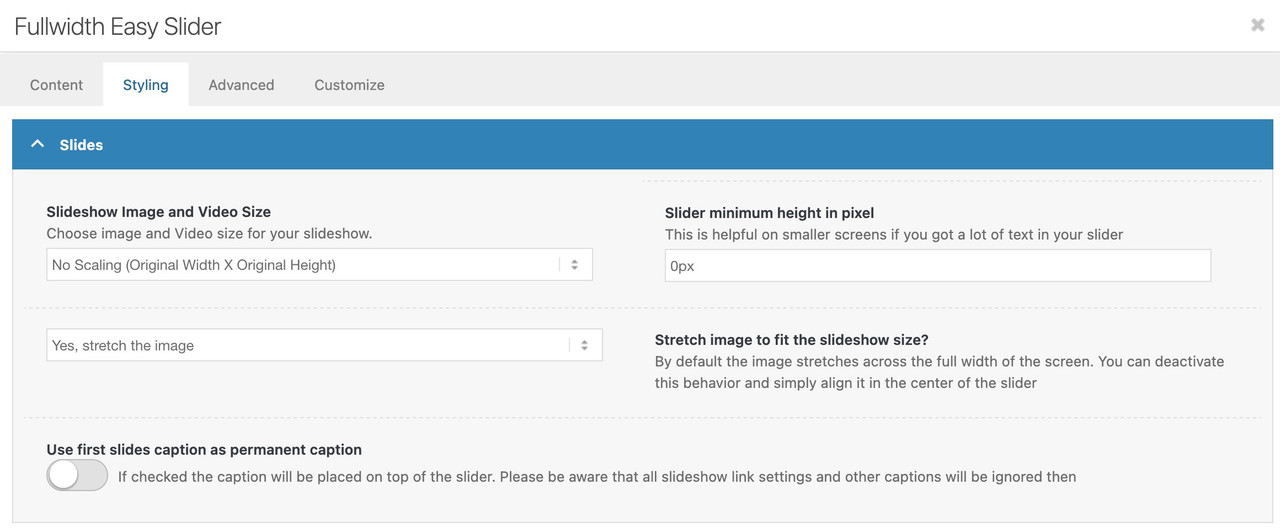Switch to the Content tab

pos(56,85)
